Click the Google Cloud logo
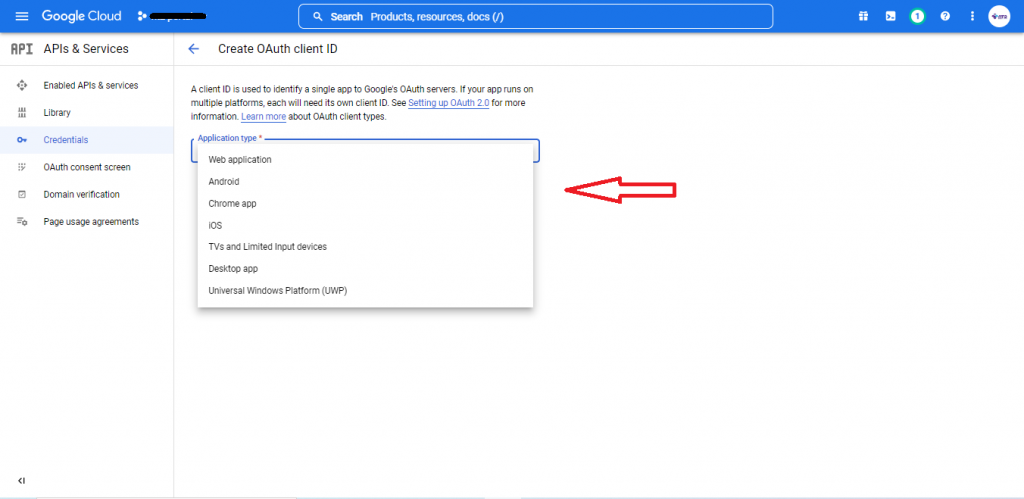This screenshot has width=1024, height=499. (82, 16)
